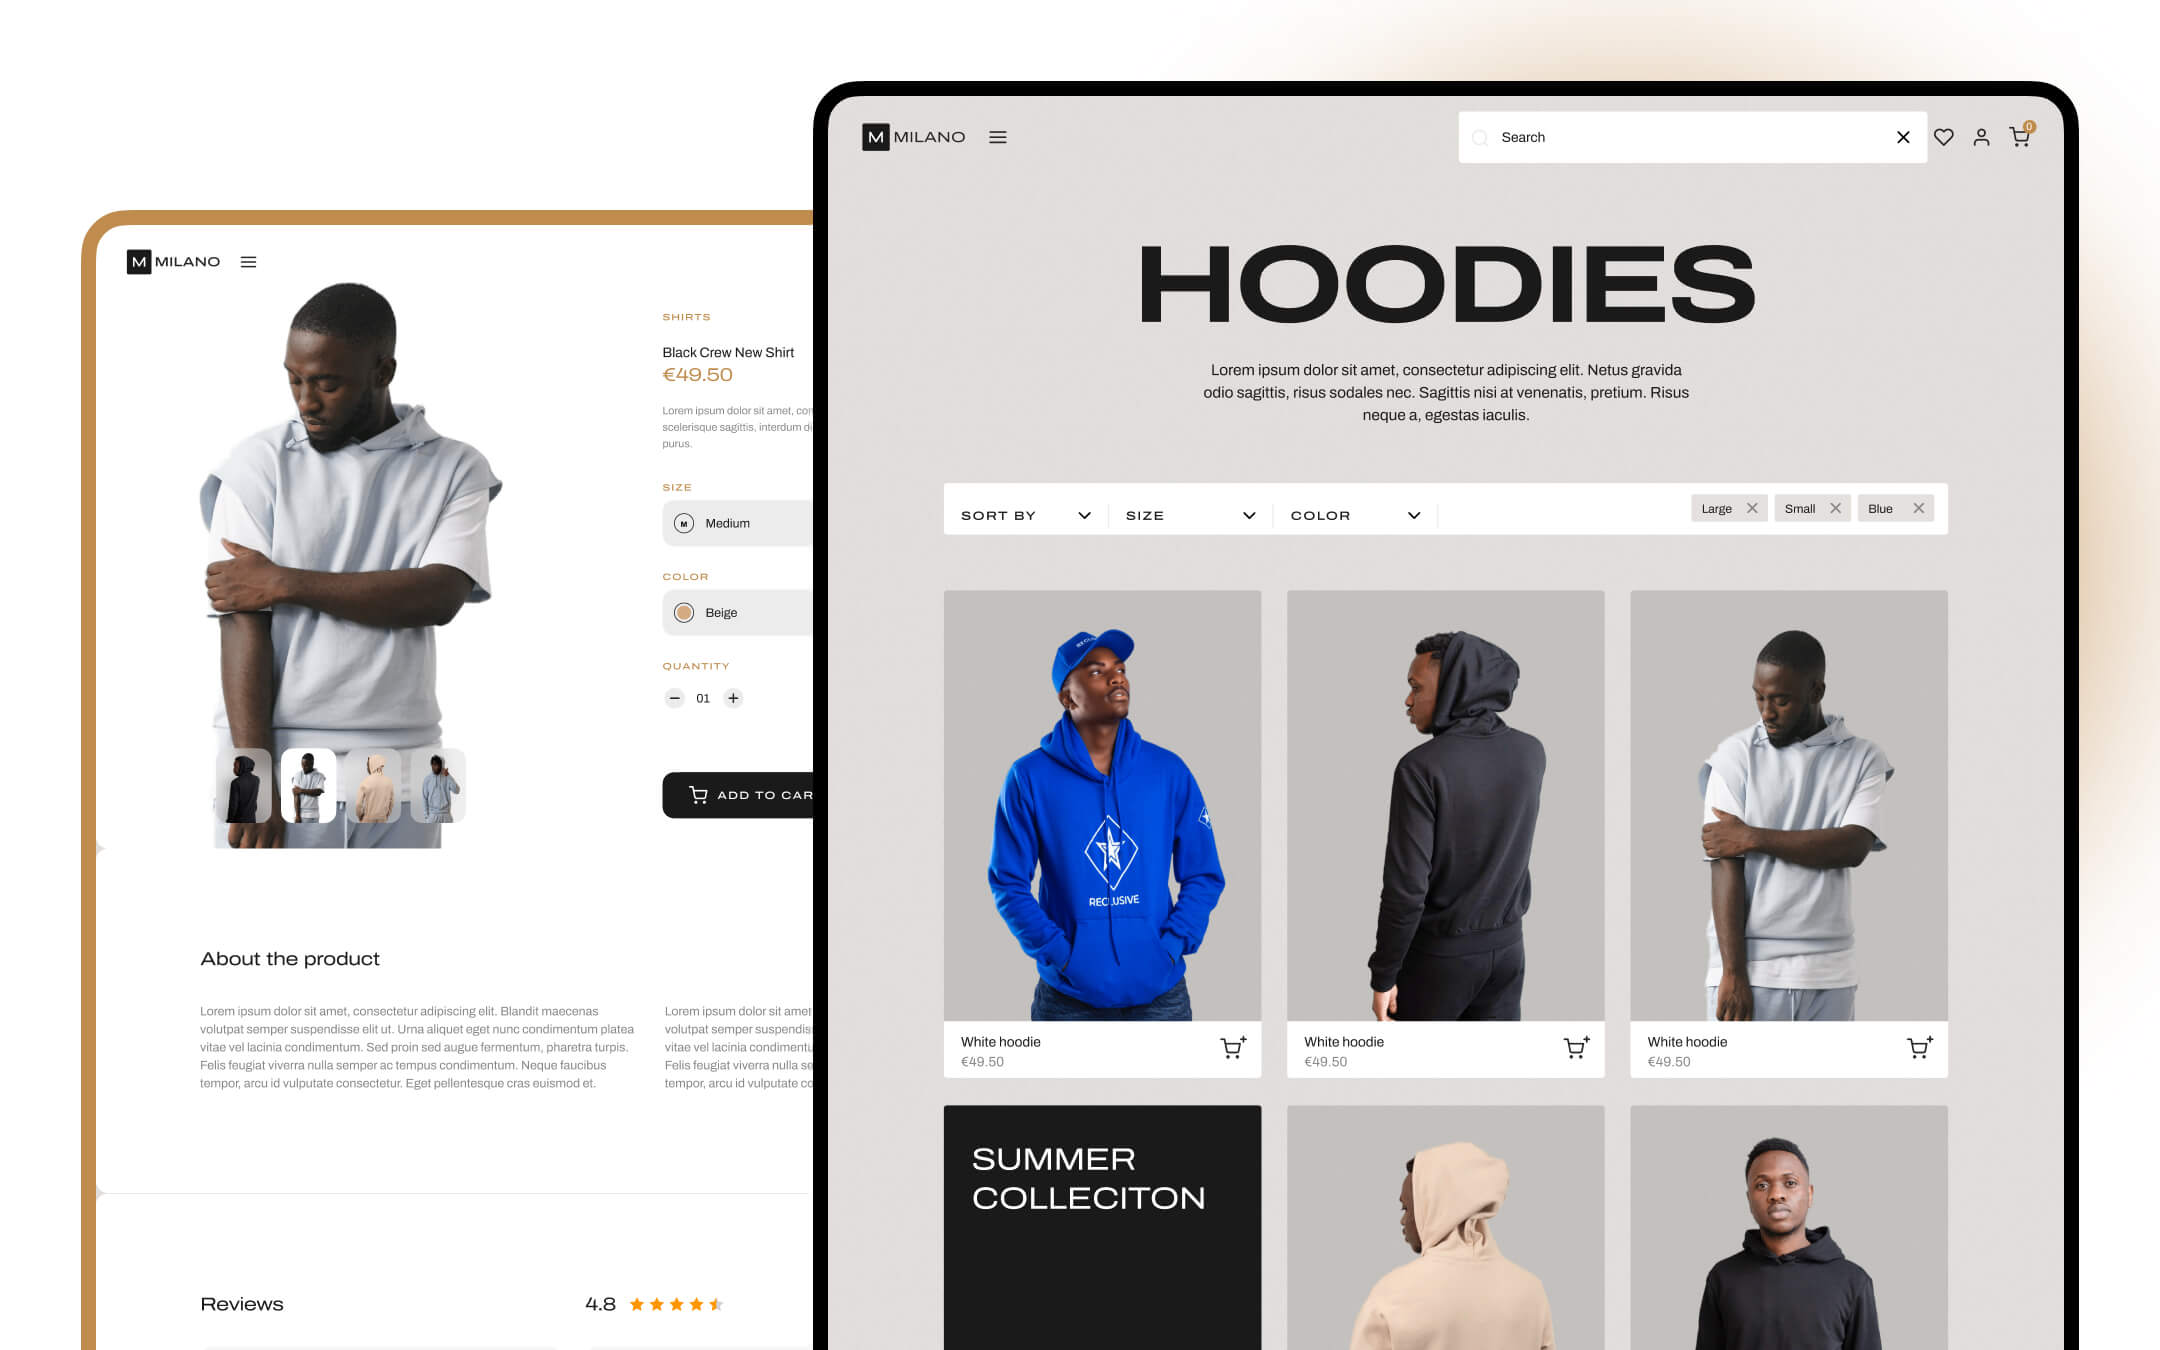2160x1350 pixels.
Task: Click the wishlist heart icon
Action: 1944,137
